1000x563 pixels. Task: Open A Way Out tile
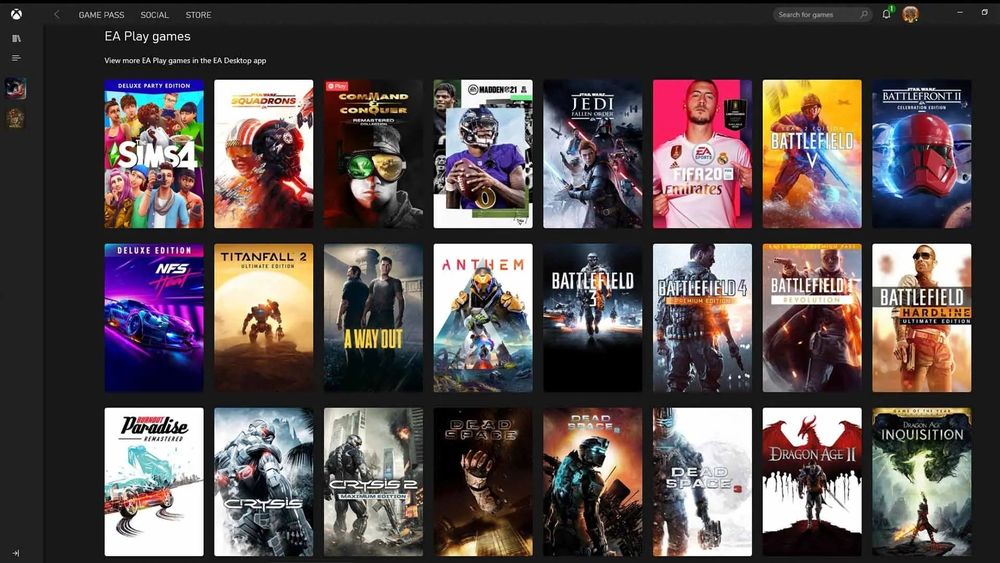374,318
